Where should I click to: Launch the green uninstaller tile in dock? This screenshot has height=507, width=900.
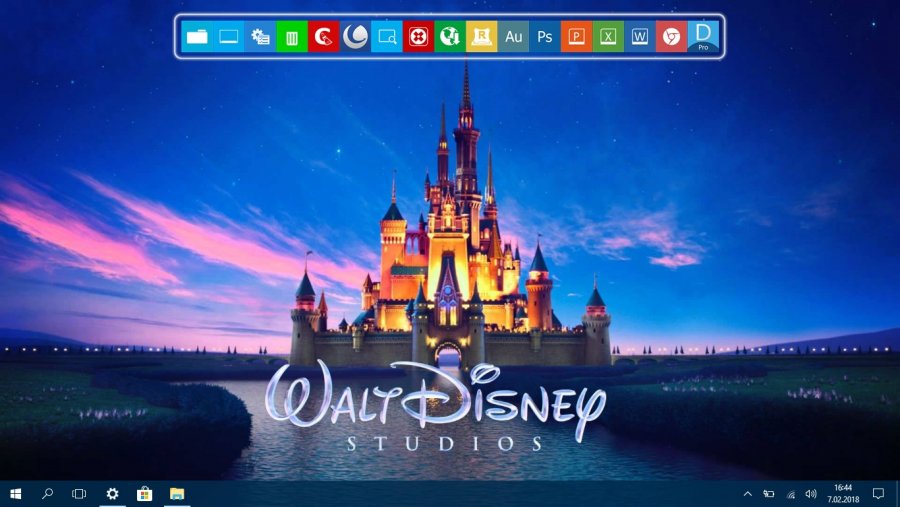point(292,37)
